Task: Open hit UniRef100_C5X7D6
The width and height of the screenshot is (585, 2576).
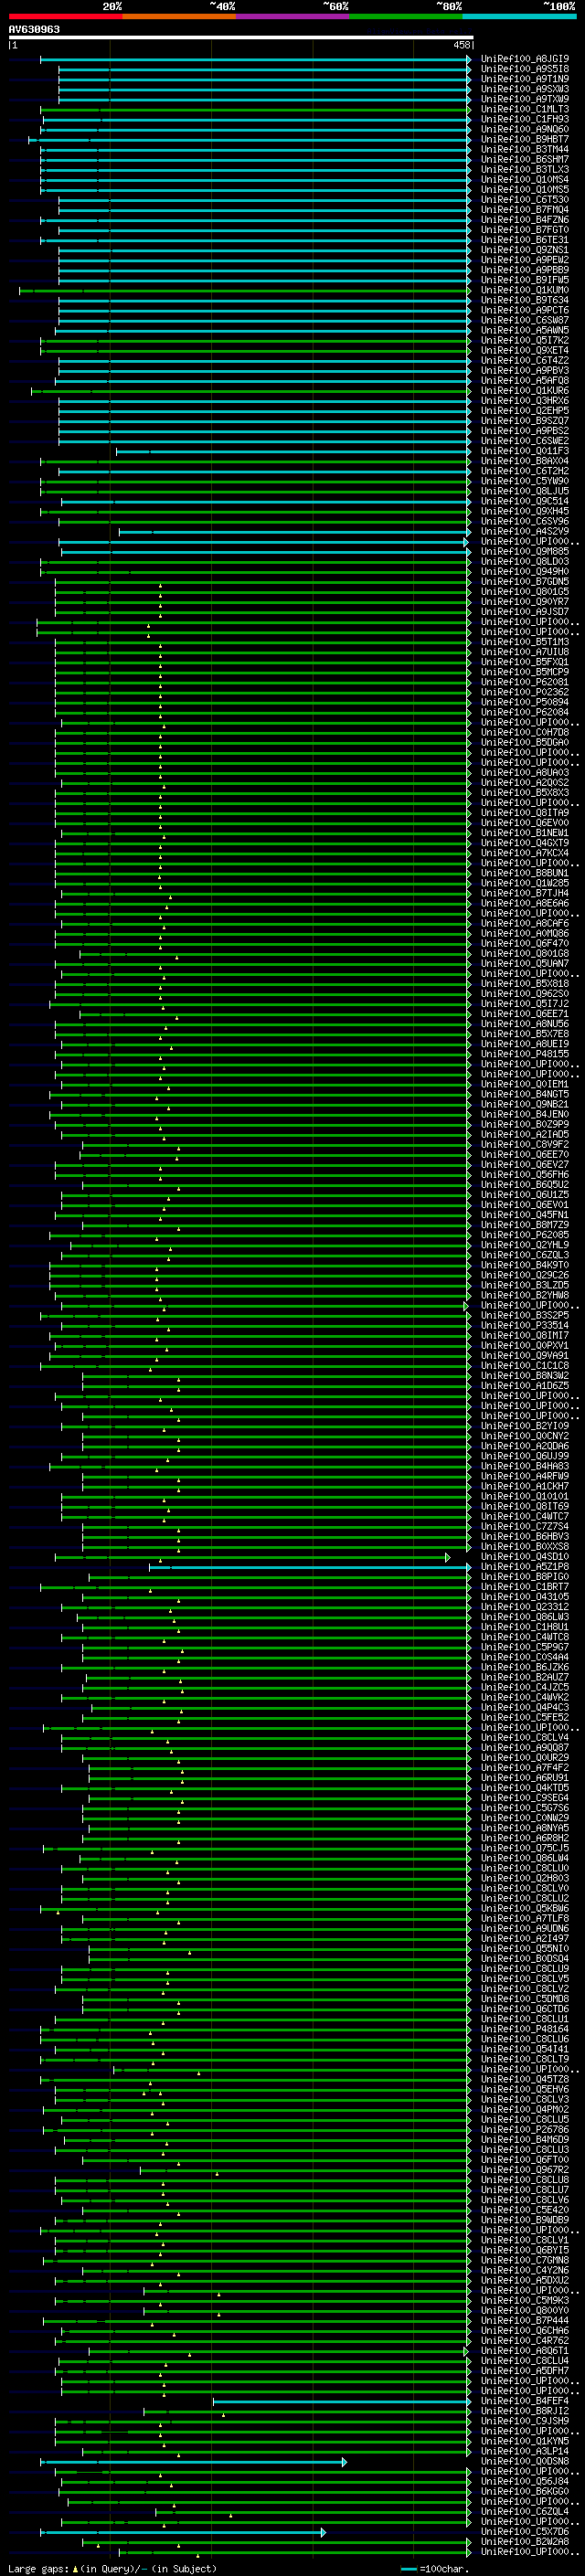Action: 525,2533
